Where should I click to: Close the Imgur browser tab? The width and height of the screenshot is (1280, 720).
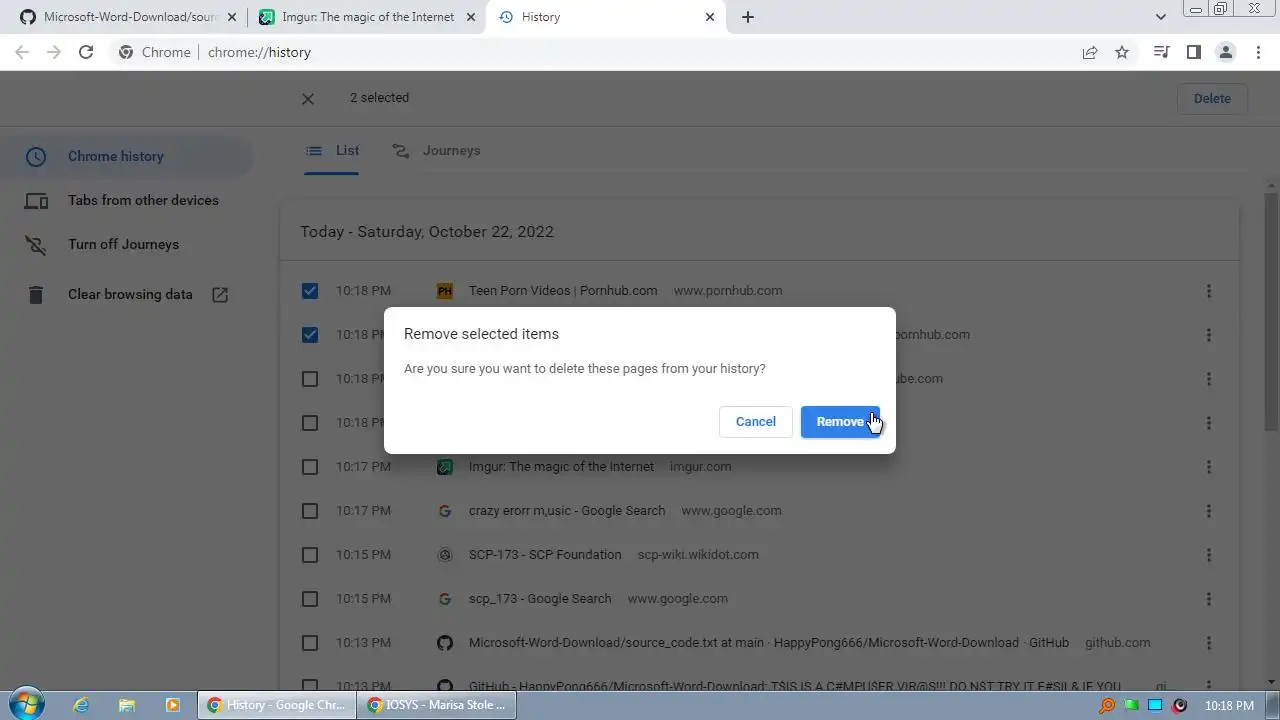[x=470, y=17]
